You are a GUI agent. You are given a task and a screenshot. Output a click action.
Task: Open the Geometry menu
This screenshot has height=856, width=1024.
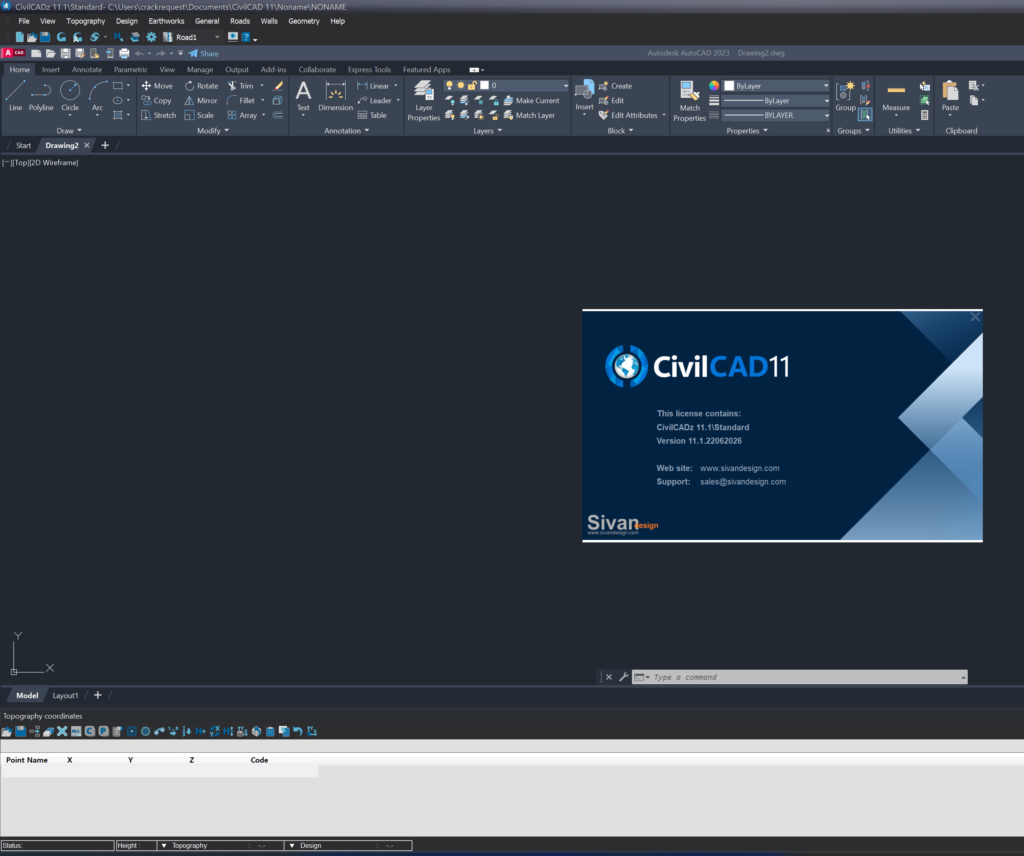pos(304,21)
